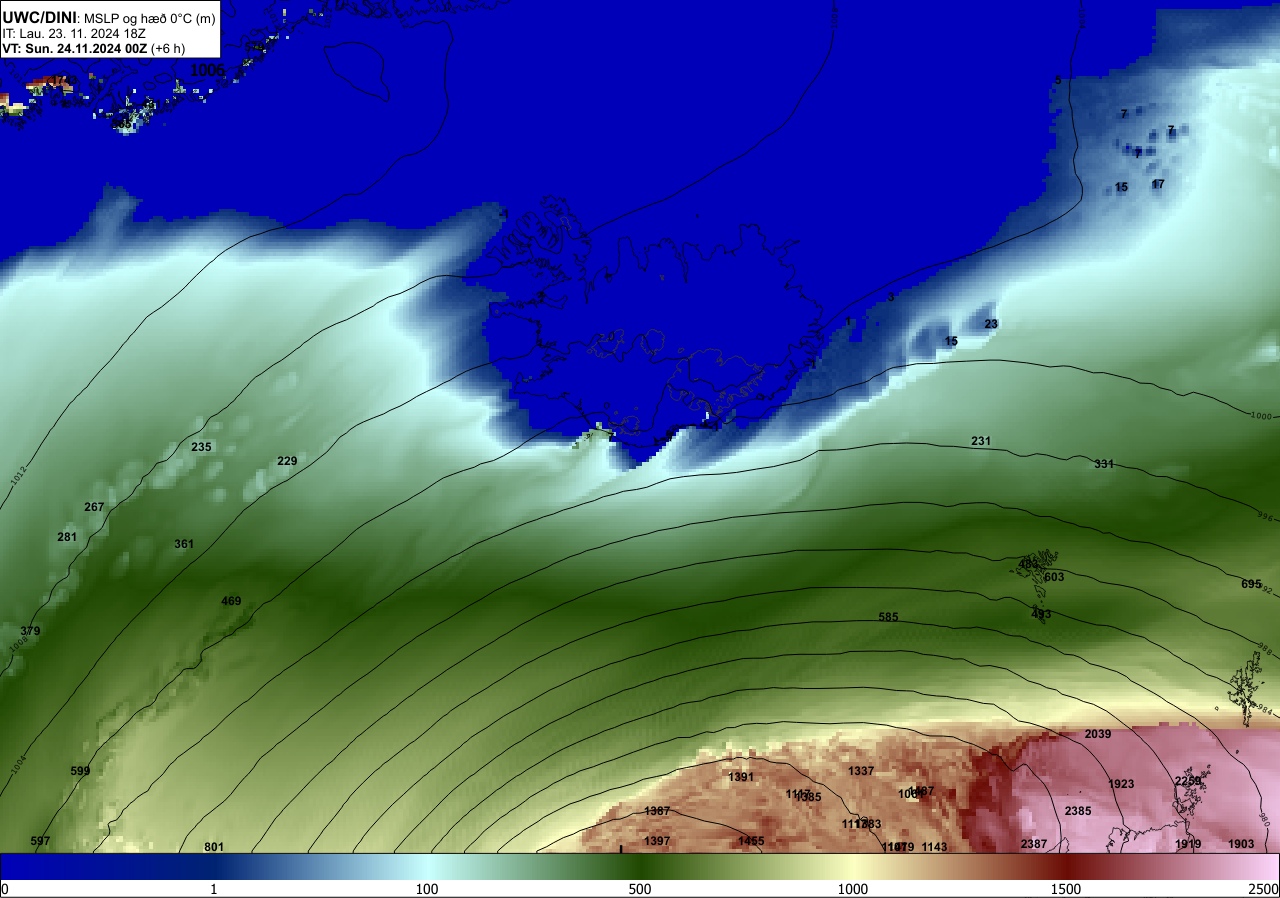Click the 229 height value
Image resolution: width=1280 pixels, height=898 pixels.
[x=287, y=461]
